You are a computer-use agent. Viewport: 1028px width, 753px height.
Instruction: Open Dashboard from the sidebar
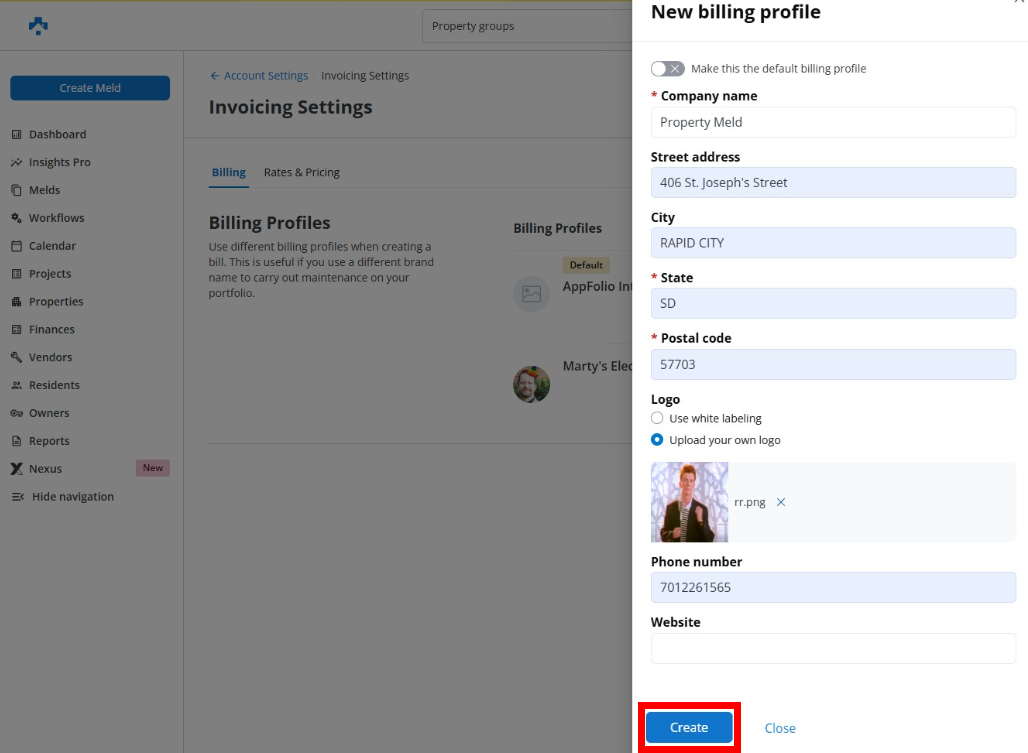click(x=57, y=134)
